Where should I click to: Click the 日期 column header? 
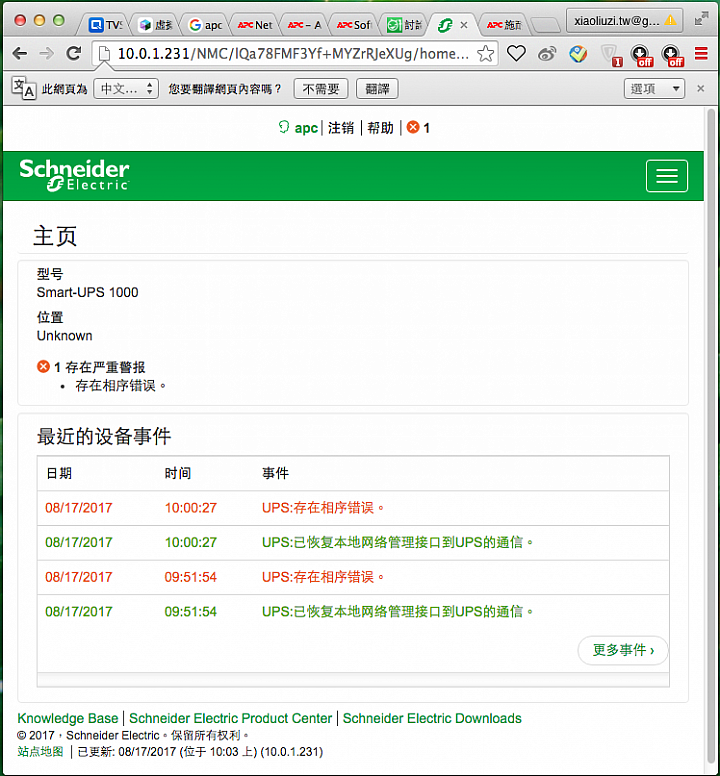[59, 473]
